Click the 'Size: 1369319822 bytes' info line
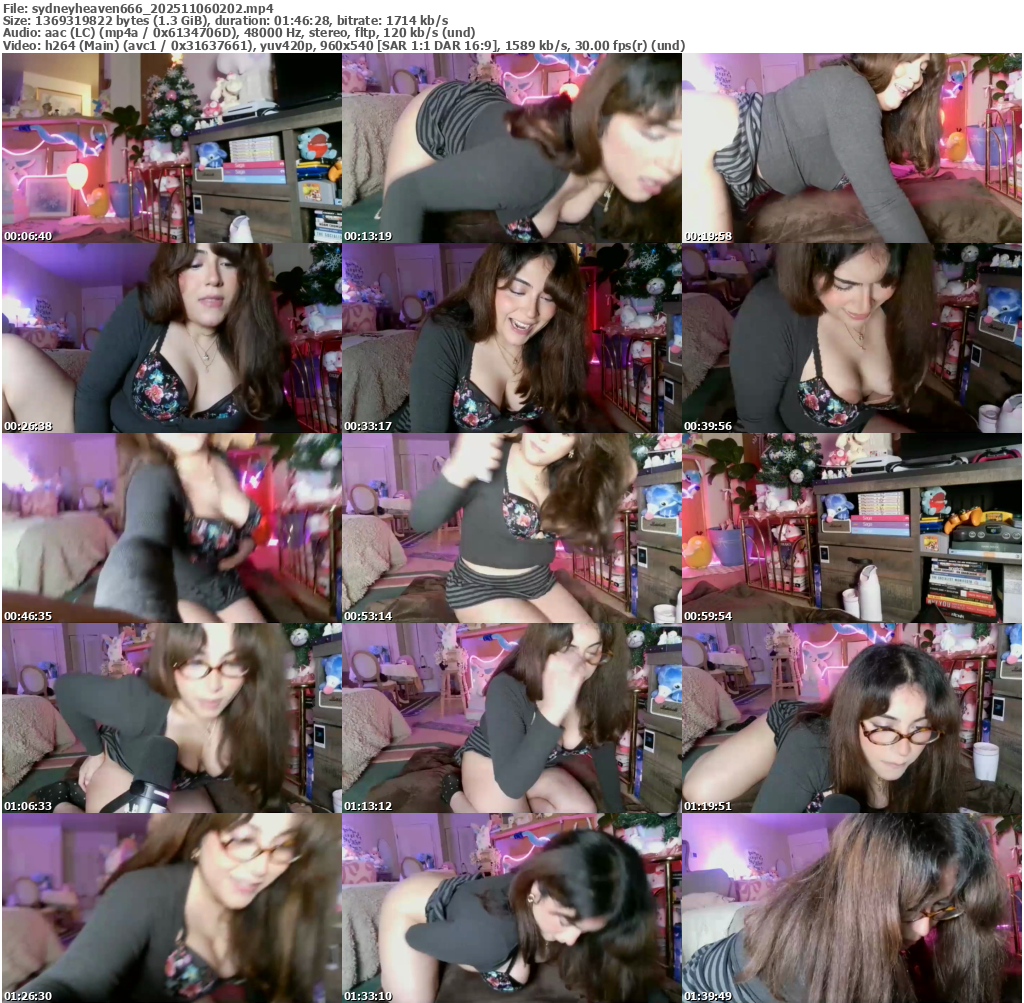Screen dimensions: 1024x1003 click(x=225, y=20)
